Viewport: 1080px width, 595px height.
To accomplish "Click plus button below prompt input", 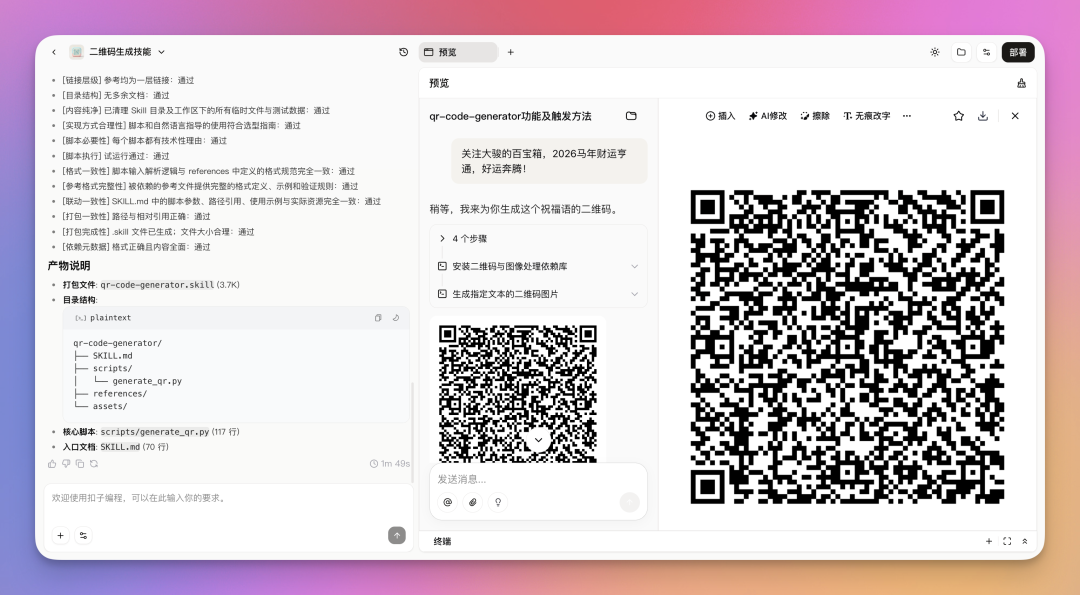I will click(x=61, y=535).
